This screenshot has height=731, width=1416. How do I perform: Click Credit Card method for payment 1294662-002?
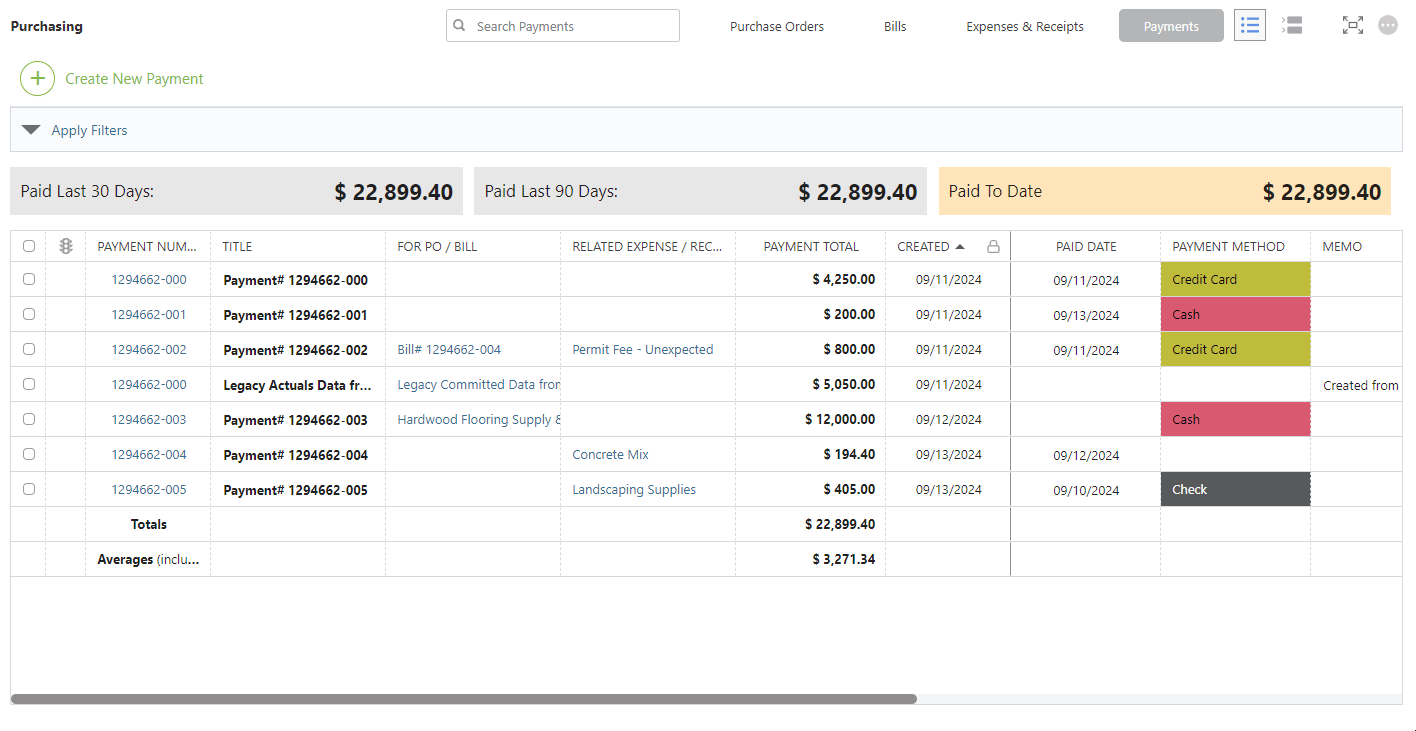coord(1235,350)
